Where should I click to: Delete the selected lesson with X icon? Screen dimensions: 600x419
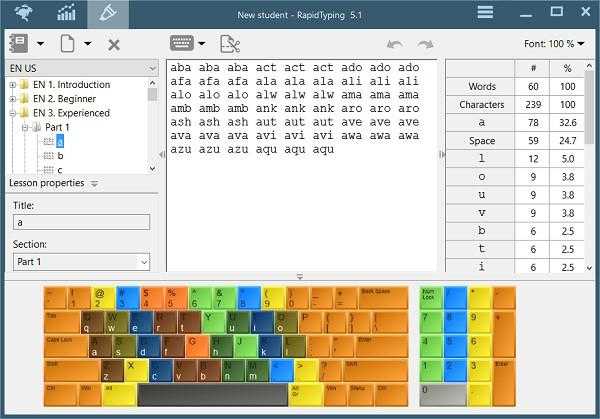pos(114,44)
